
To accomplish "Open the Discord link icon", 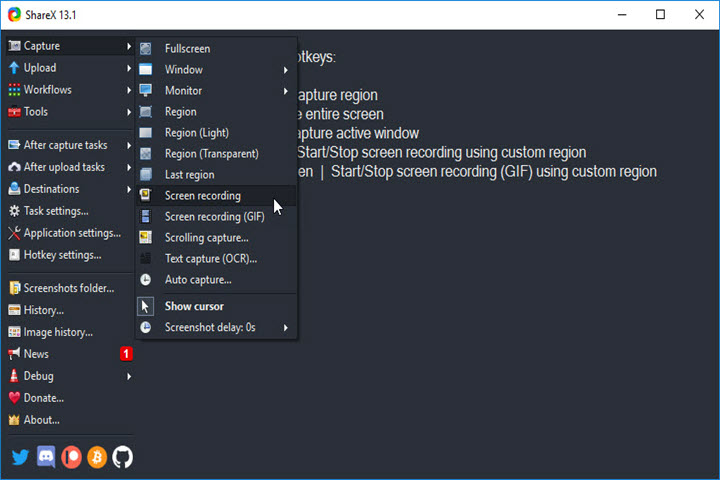I will (x=46, y=457).
